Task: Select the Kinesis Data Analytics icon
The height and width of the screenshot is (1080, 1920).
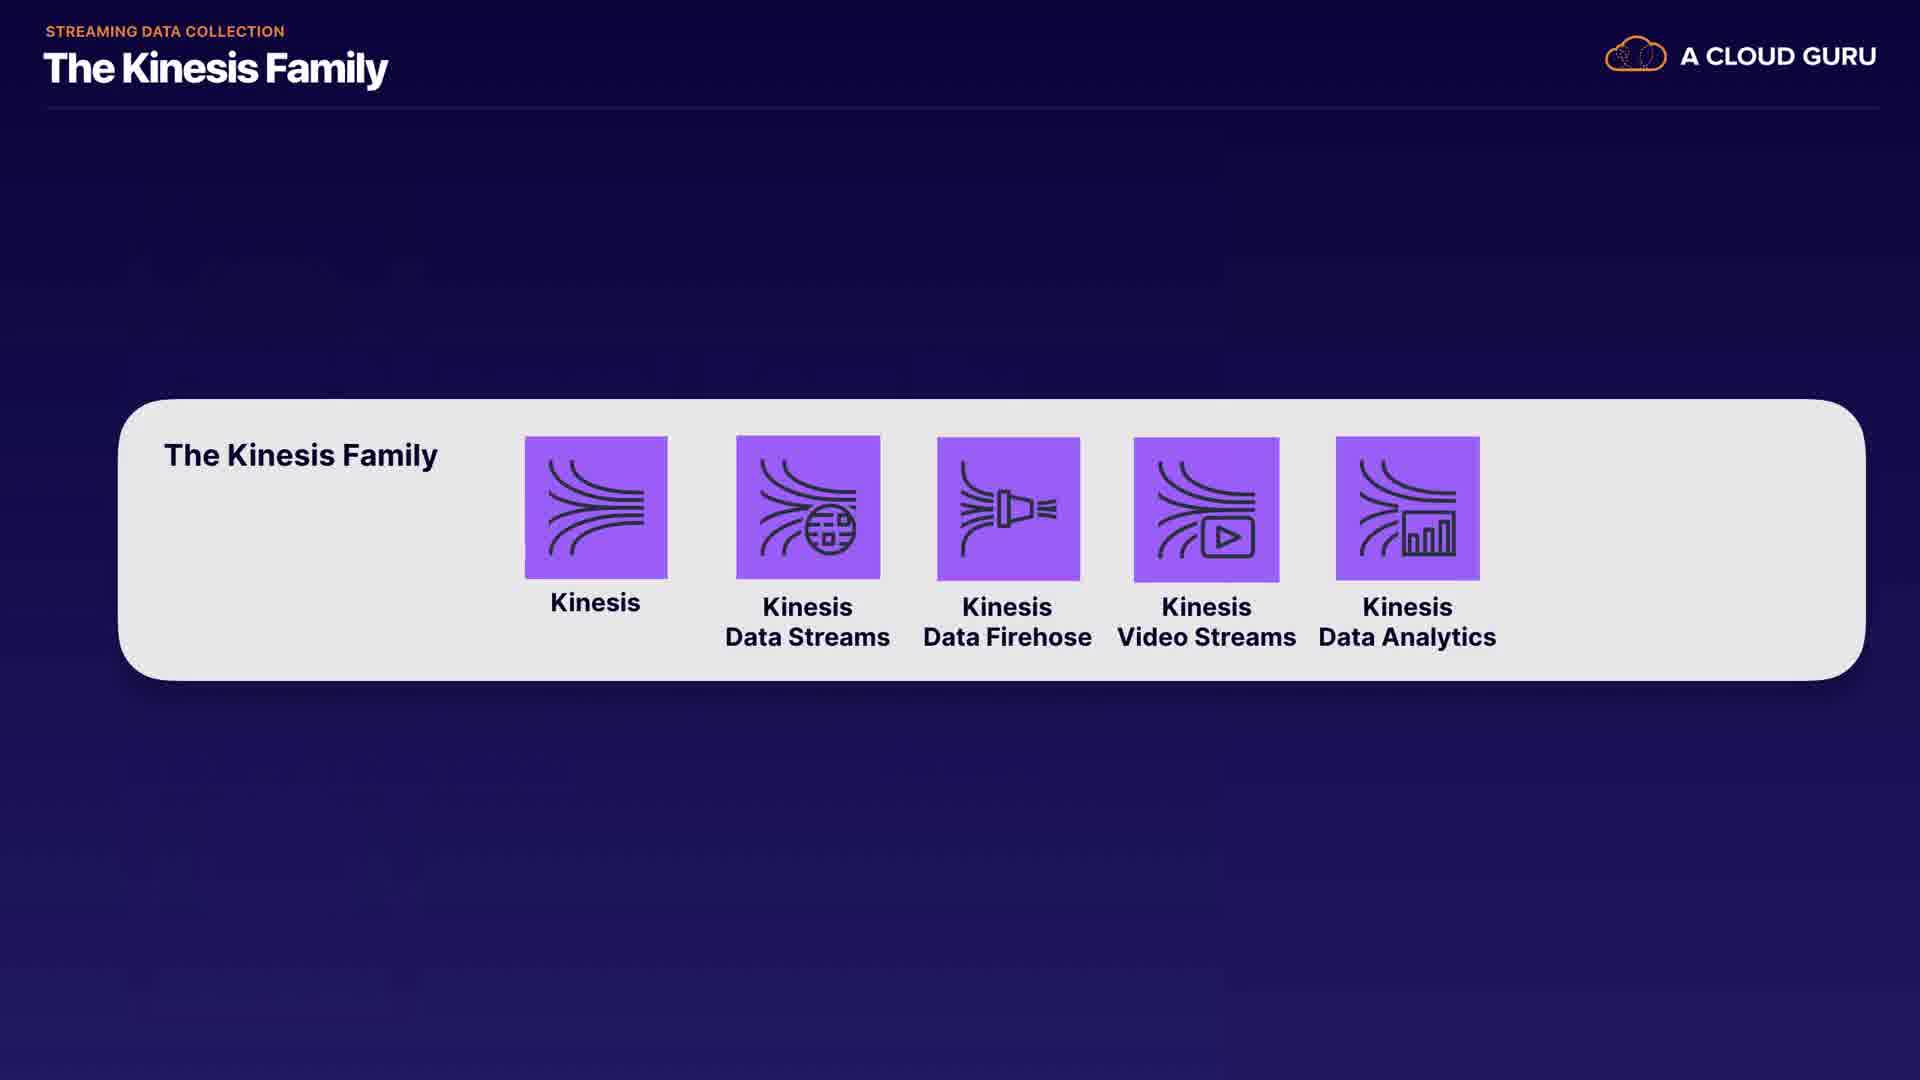Action: [1407, 508]
